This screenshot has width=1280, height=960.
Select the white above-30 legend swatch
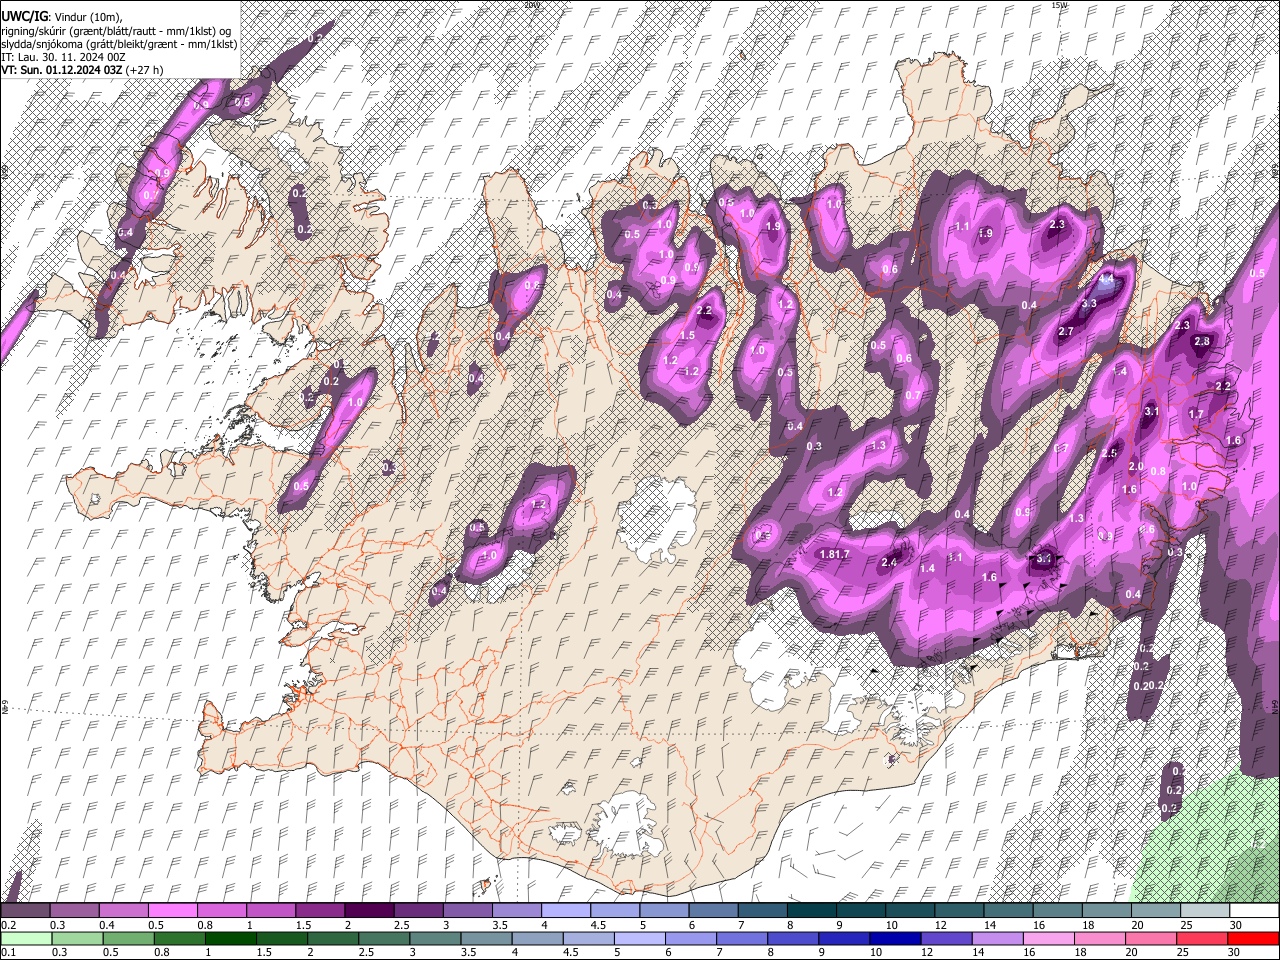tap(1254, 911)
